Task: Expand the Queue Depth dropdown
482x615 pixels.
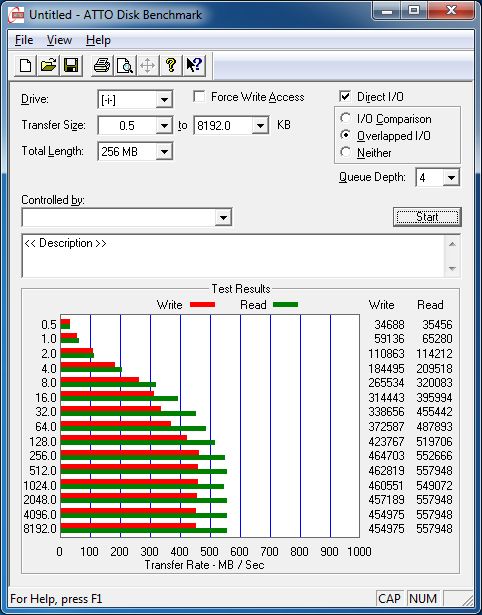Action: point(451,178)
